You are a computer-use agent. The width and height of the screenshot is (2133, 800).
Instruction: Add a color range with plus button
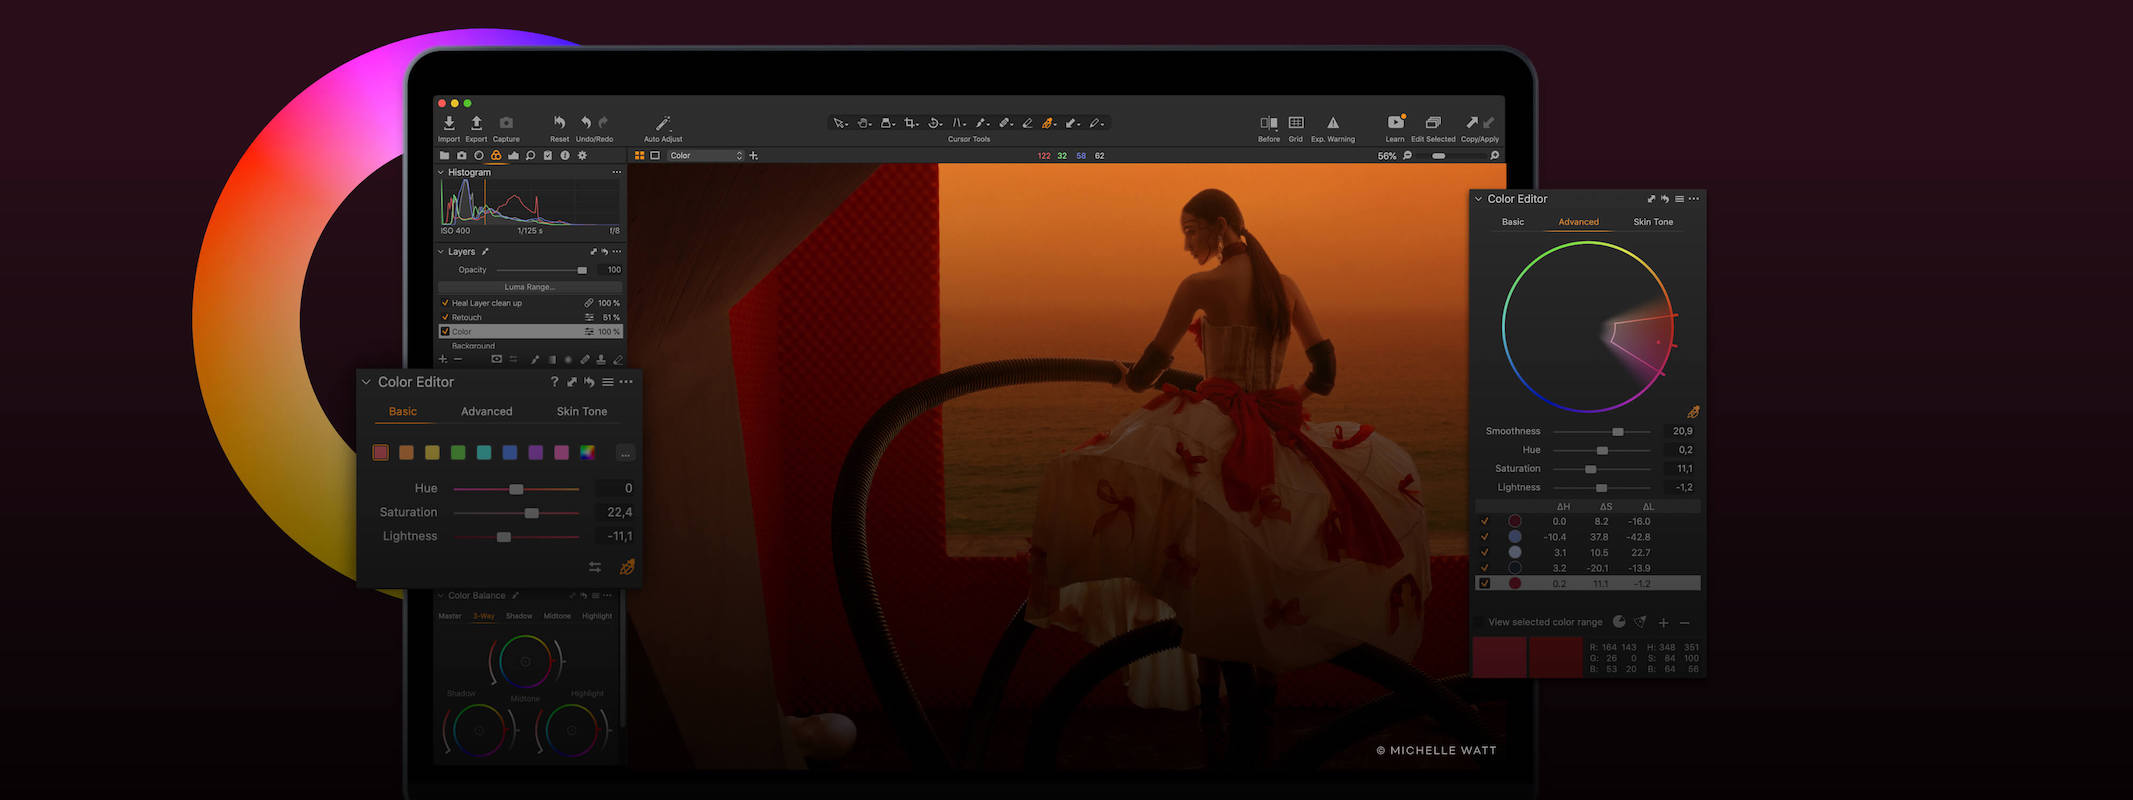(x=1663, y=622)
